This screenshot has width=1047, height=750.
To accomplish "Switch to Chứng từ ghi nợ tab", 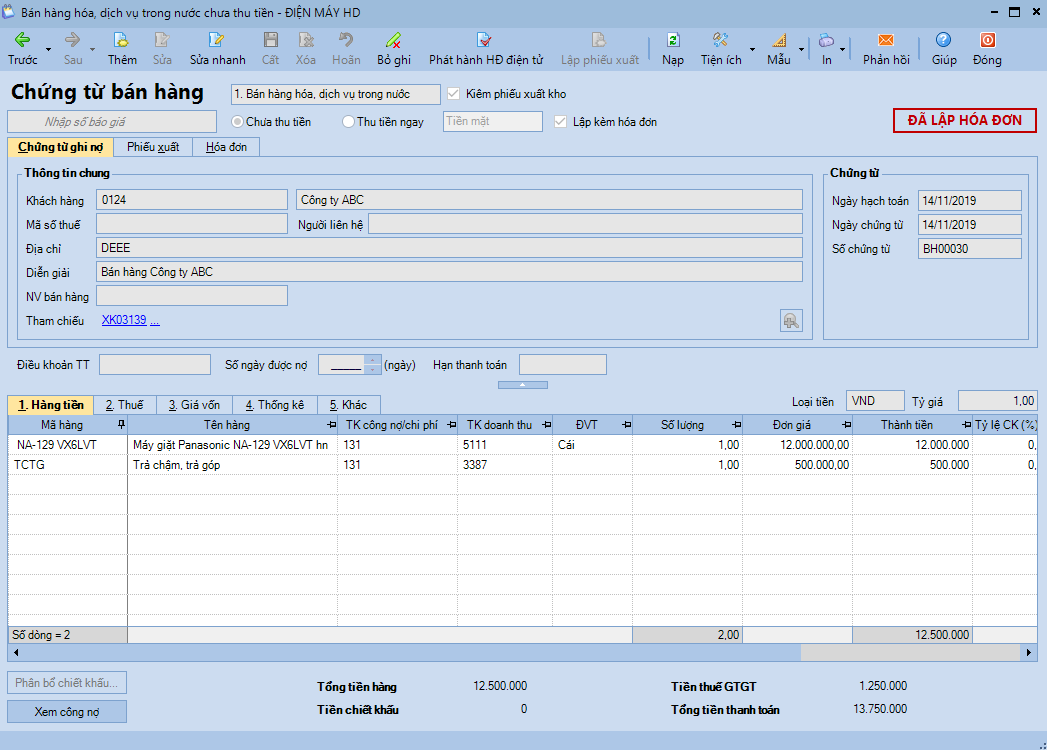I will point(60,147).
